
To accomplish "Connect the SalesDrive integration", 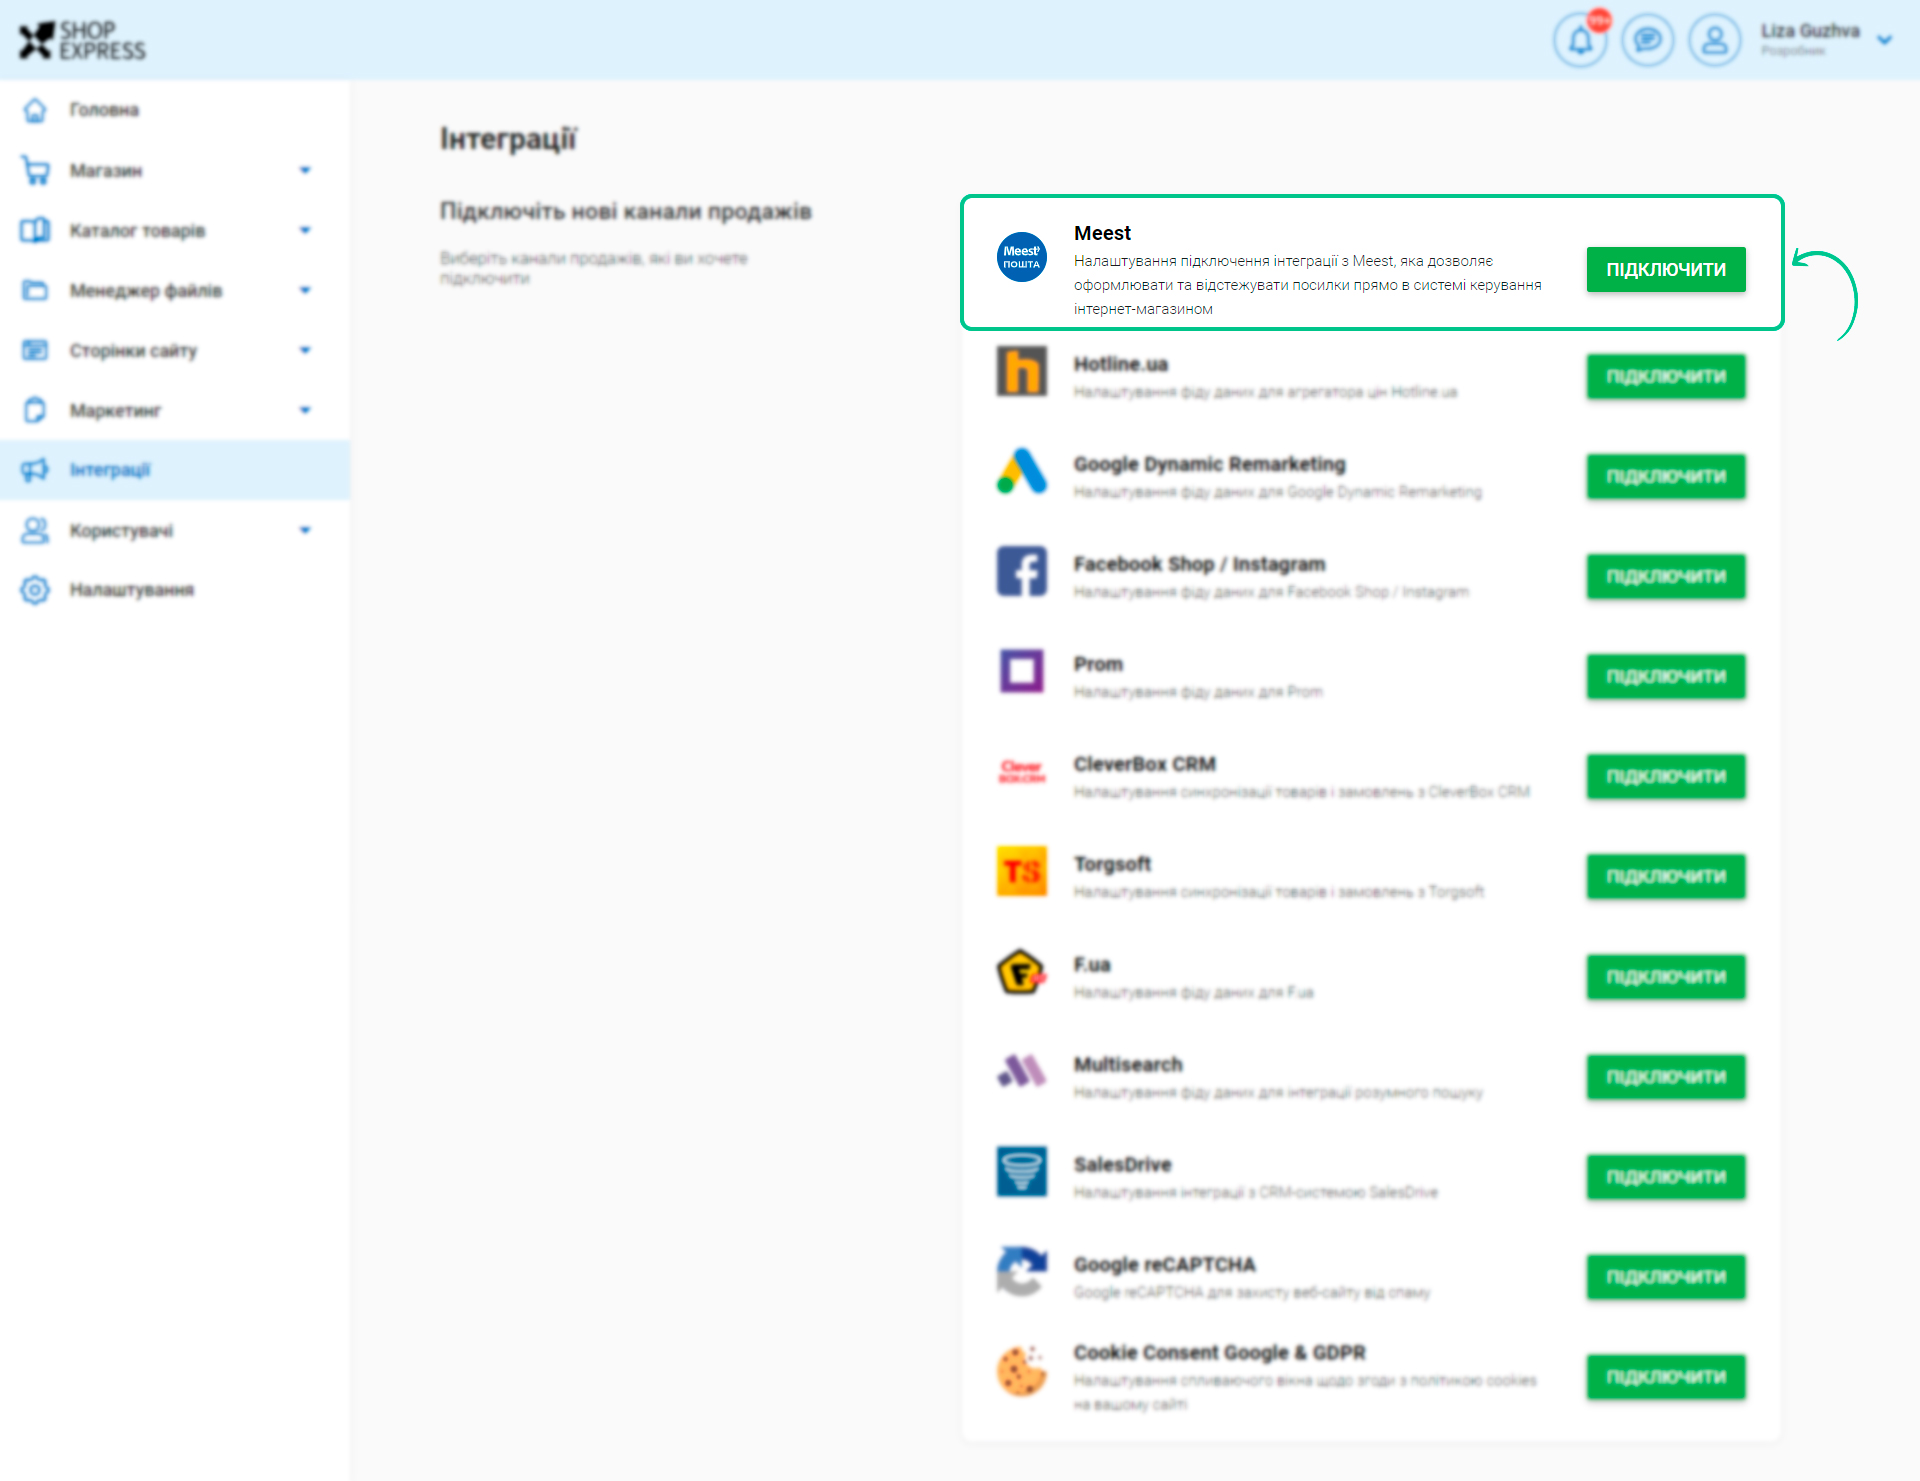I will tap(1666, 1177).
